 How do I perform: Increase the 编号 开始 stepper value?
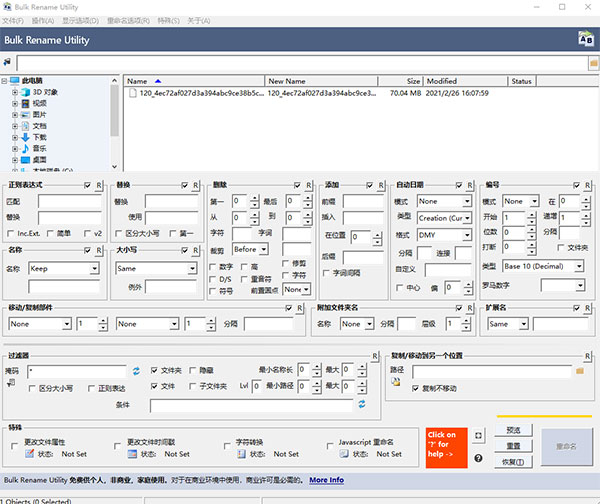point(531,215)
